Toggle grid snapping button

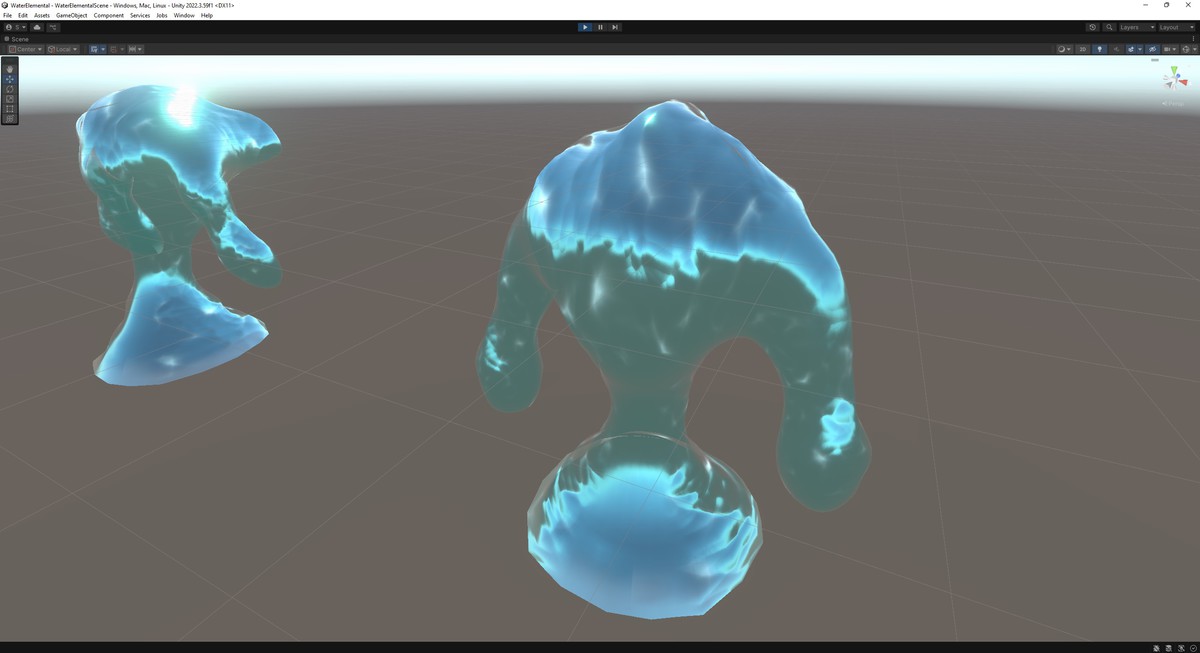point(114,49)
